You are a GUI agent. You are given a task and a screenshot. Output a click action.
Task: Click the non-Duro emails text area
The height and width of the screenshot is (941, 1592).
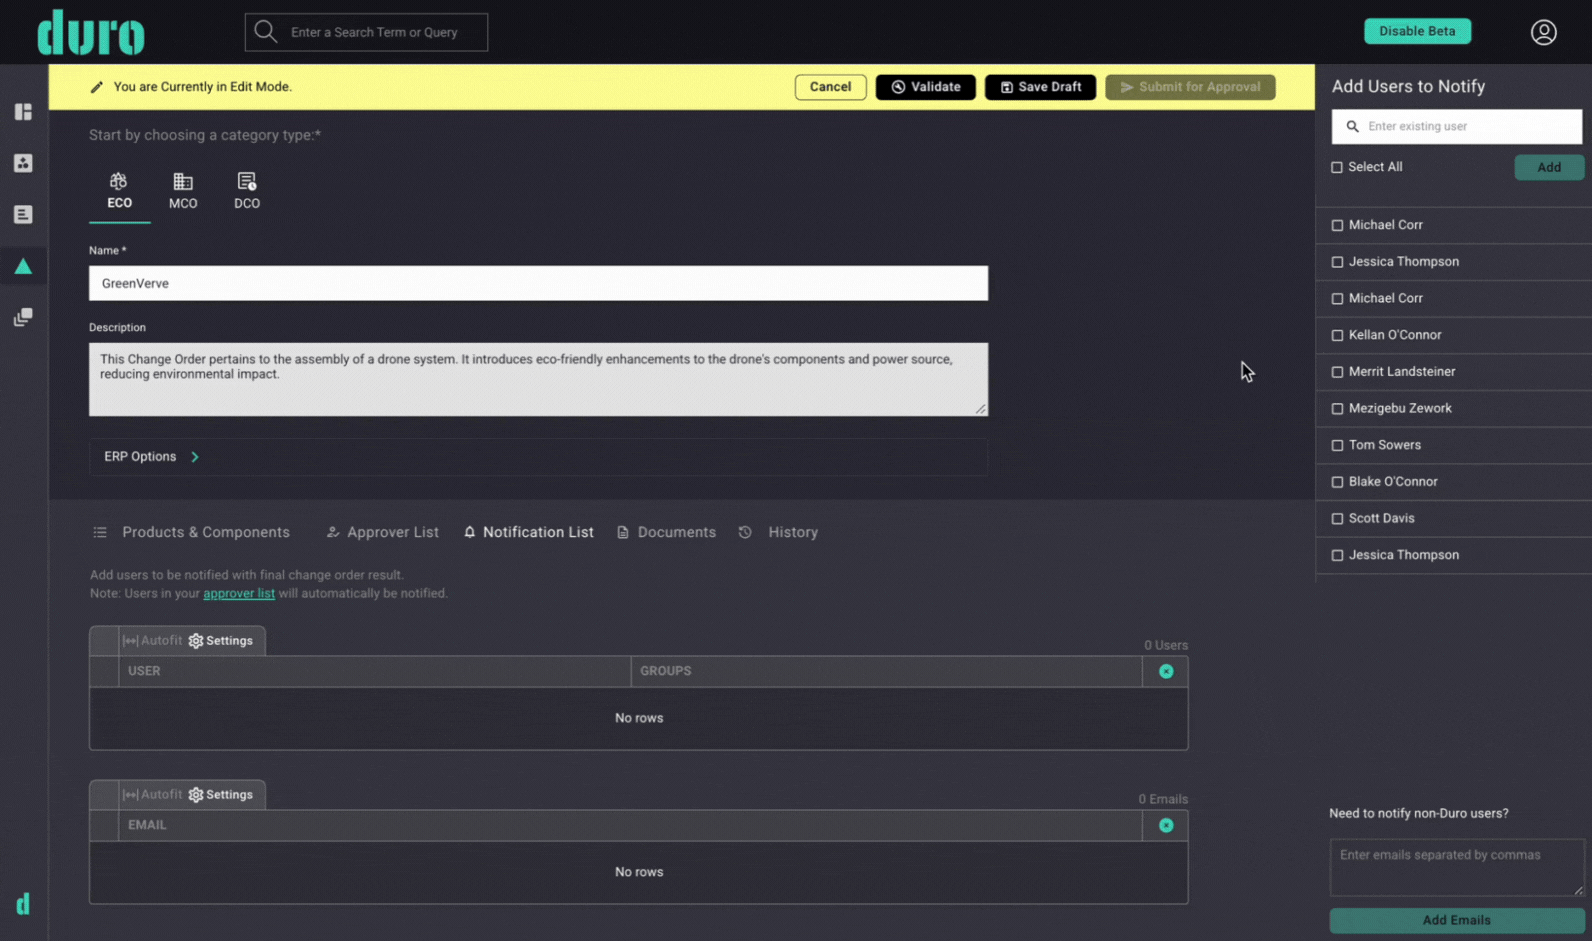click(x=1457, y=868)
